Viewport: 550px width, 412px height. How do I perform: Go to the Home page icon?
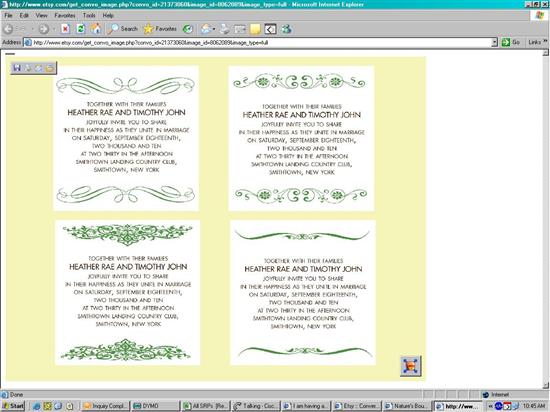click(96, 29)
